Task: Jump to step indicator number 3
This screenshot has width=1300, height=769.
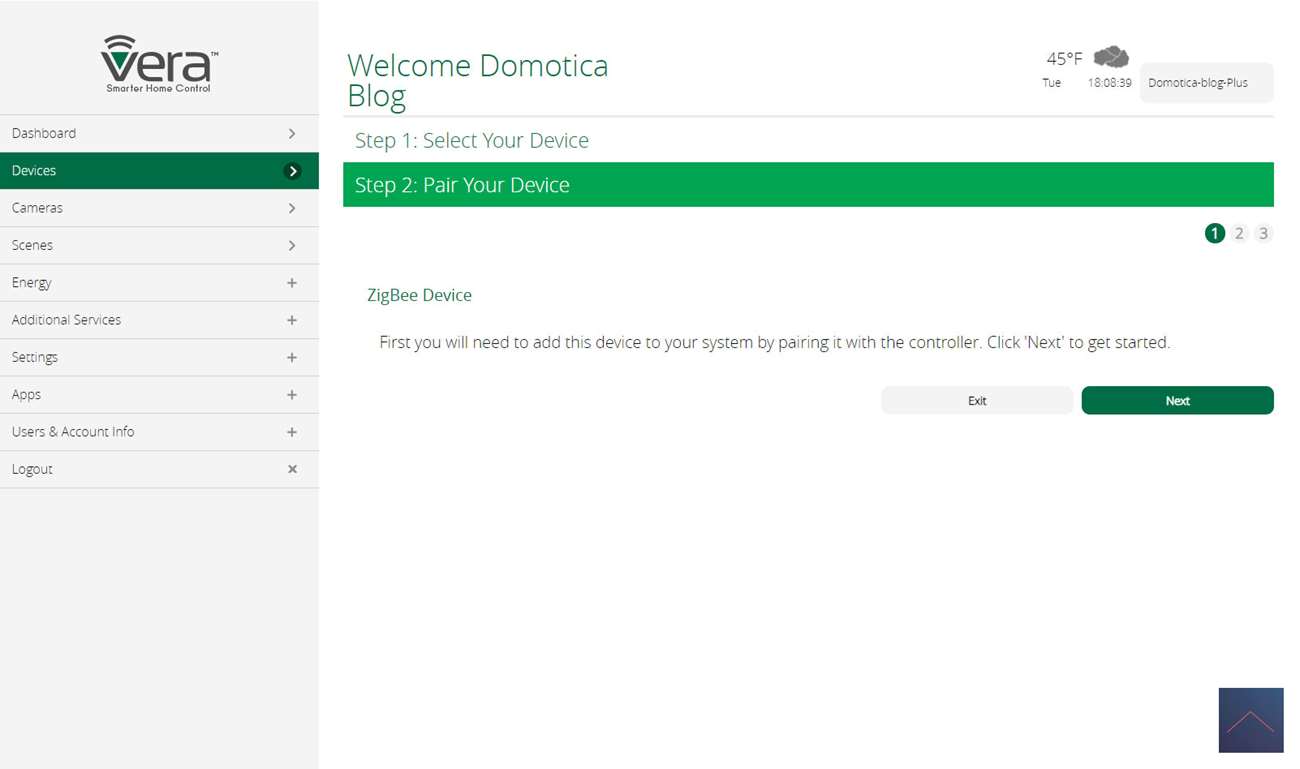Action: click(x=1263, y=233)
